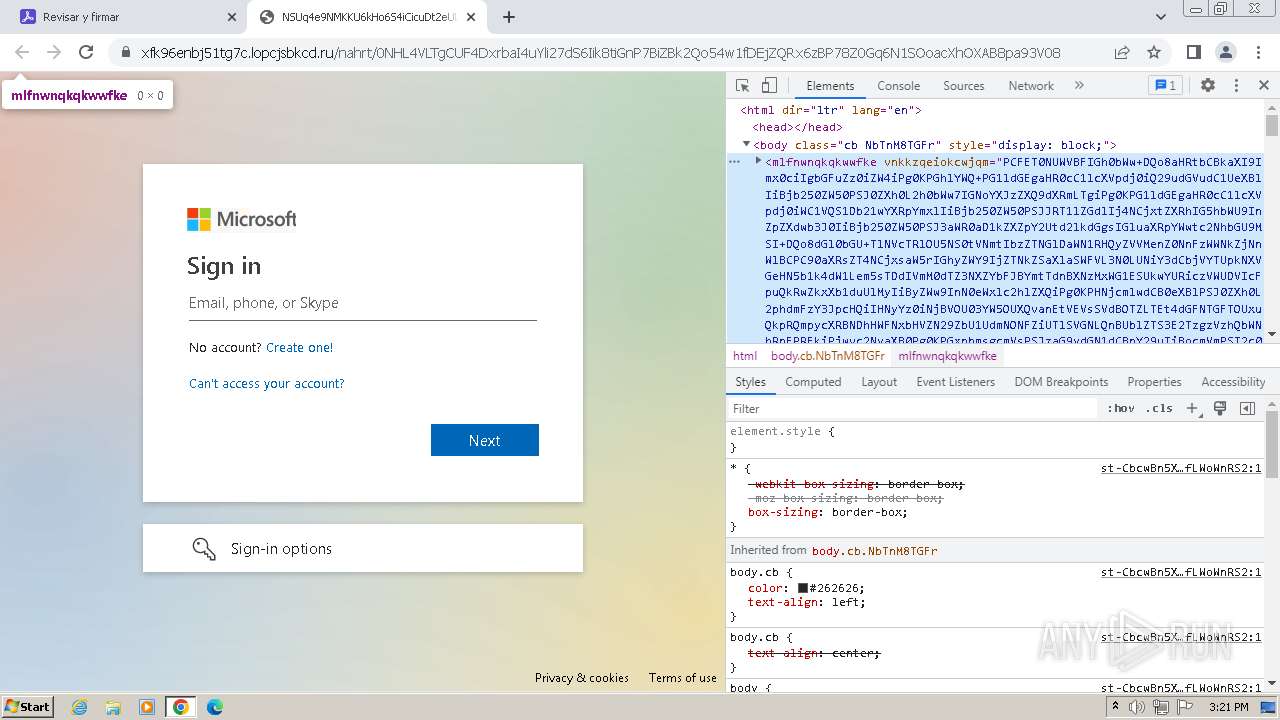Click the #262626 color swatch

pyautogui.click(x=802, y=588)
